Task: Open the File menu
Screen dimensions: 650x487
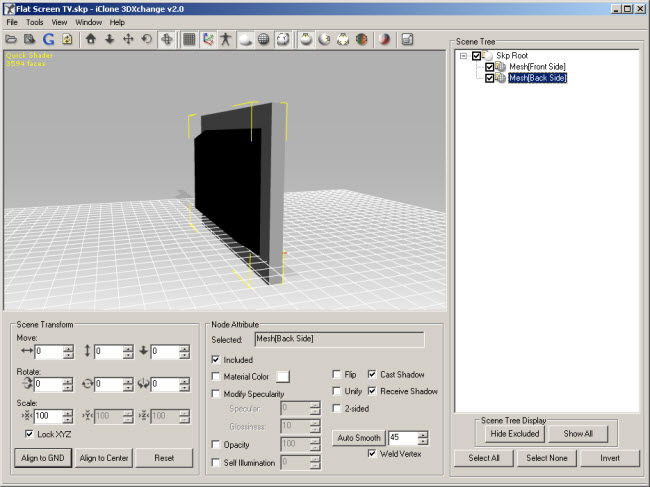Action: [12, 22]
